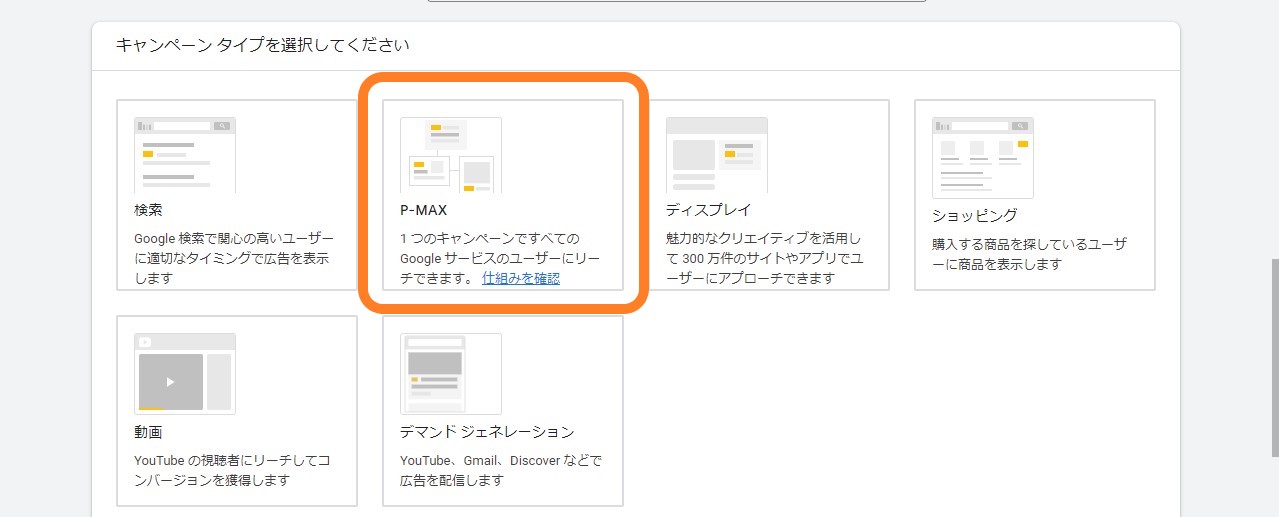The image size is (1279, 517).
Task: Select the 検索 campaign type card
Action: [237, 195]
